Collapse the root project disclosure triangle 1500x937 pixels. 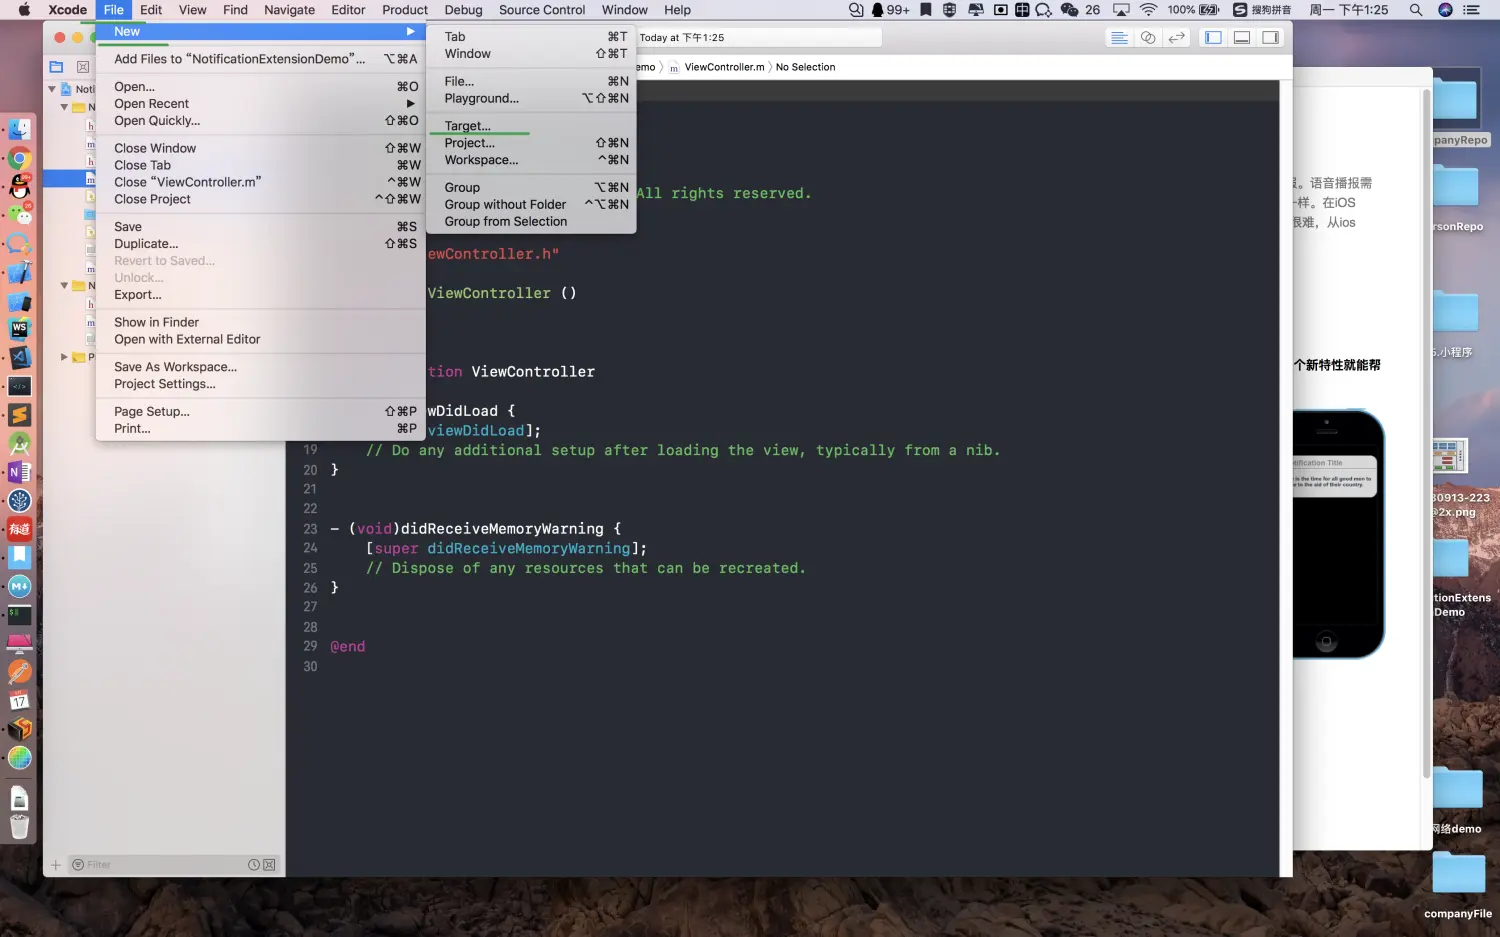[x=52, y=89]
